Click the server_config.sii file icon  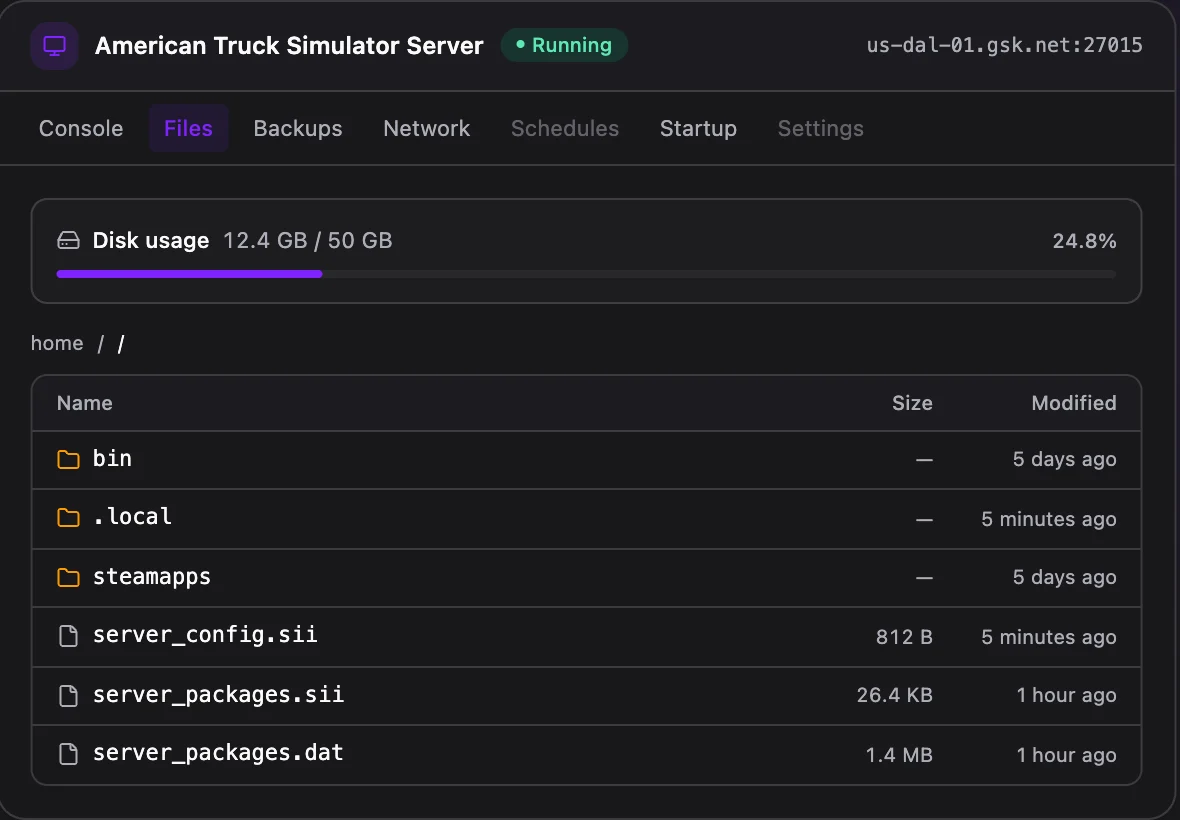[68, 636]
